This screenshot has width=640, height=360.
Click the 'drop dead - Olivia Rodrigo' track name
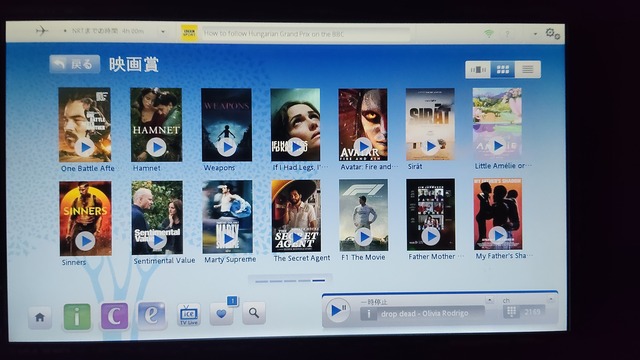click(424, 313)
